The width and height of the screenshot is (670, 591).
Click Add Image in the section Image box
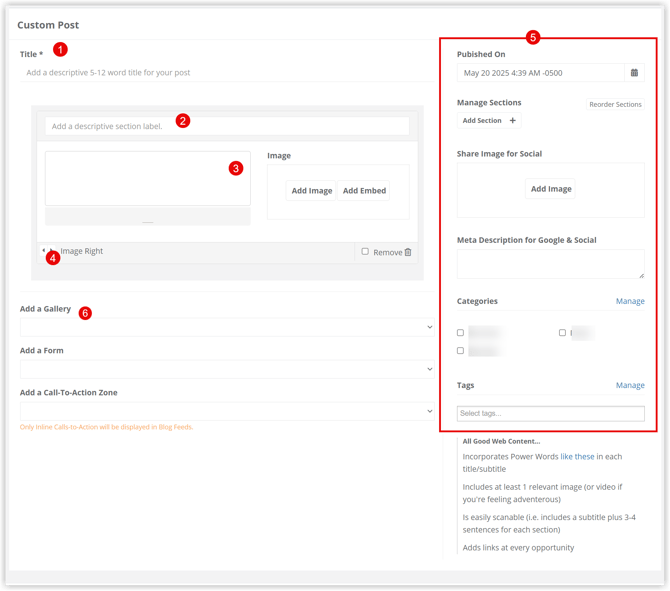(311, 191)
